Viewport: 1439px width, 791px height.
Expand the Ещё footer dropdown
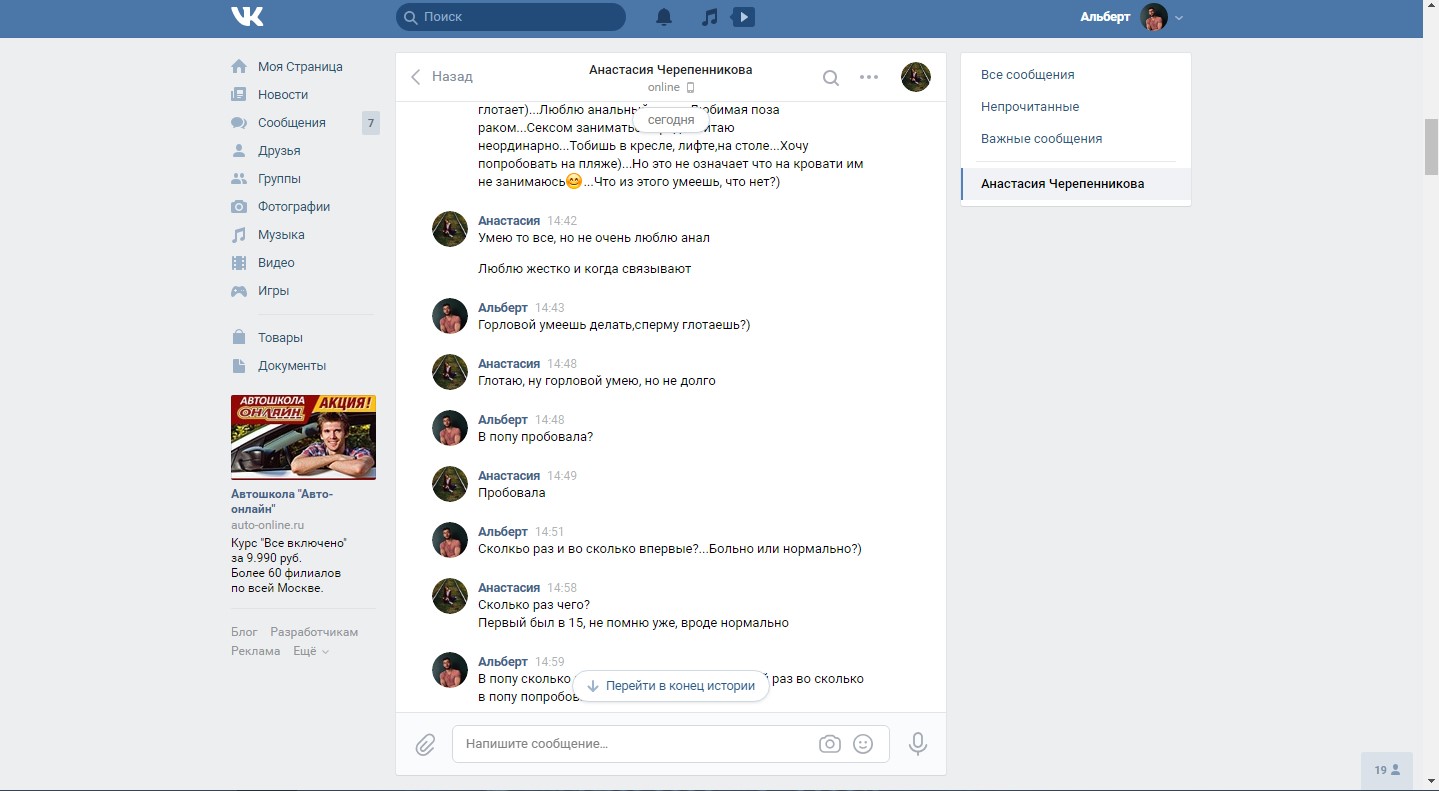point(310,651)
